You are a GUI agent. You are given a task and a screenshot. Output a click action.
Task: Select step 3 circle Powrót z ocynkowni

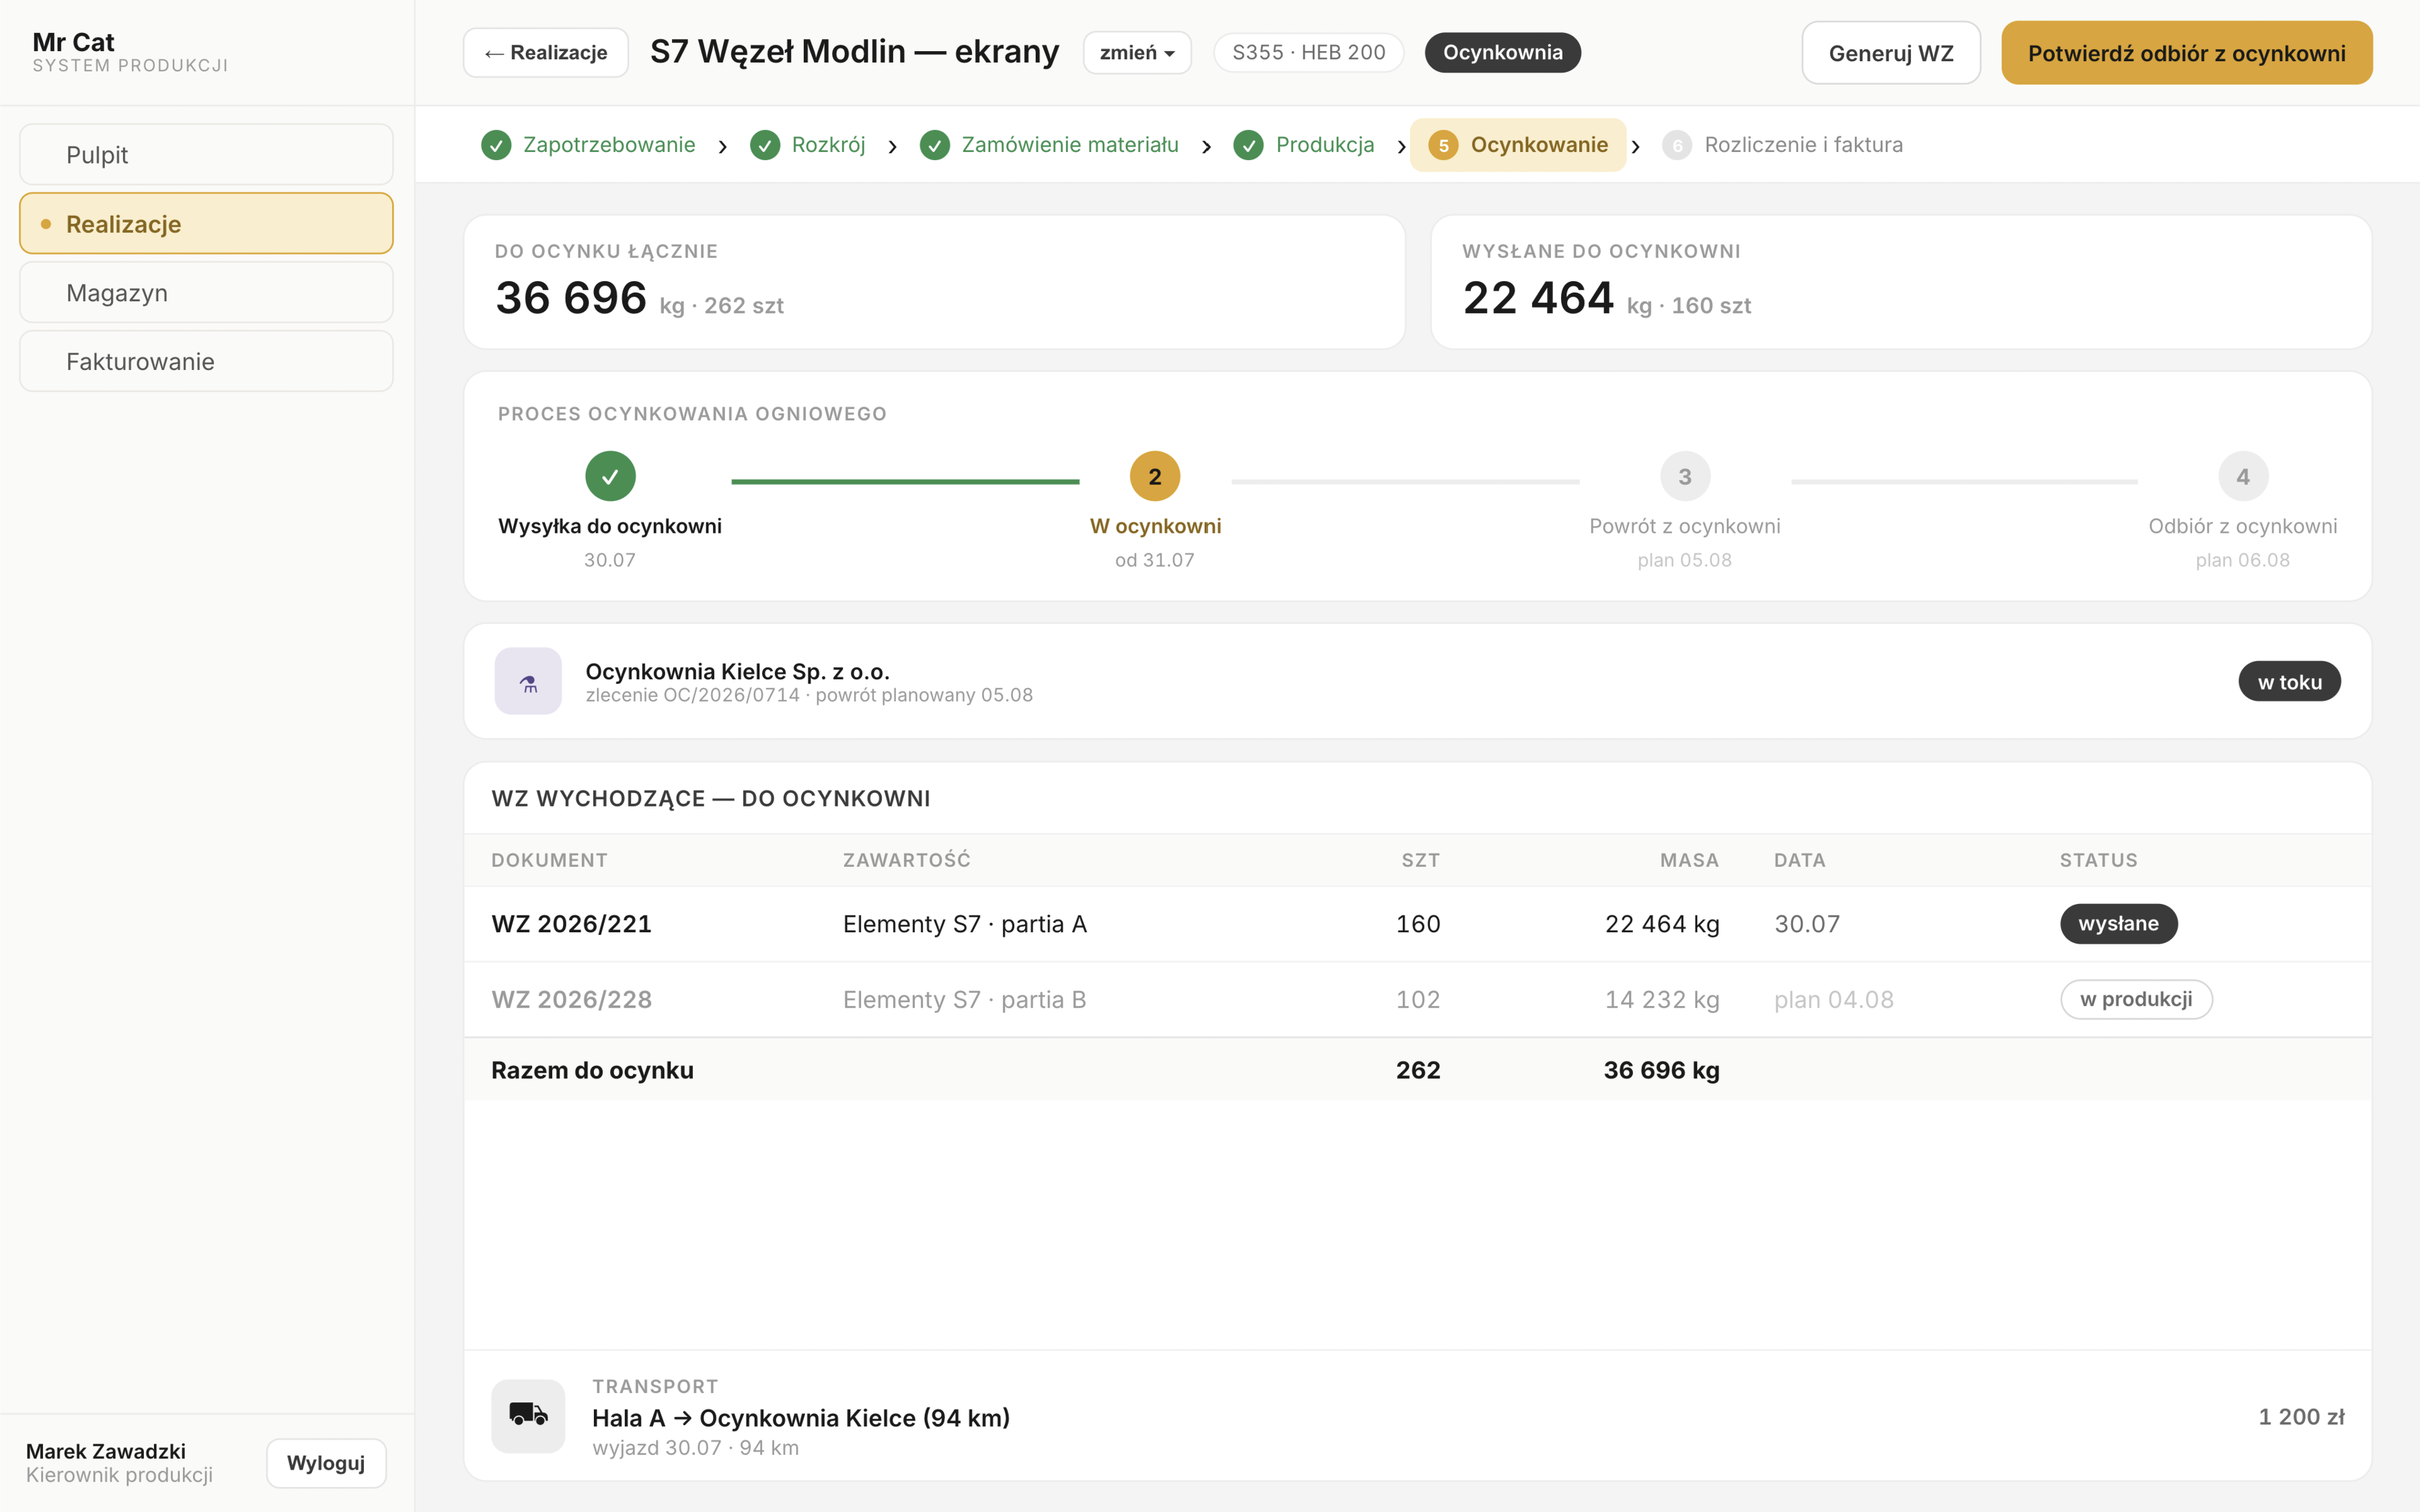pyautogui.click(x=1685, y=476)
